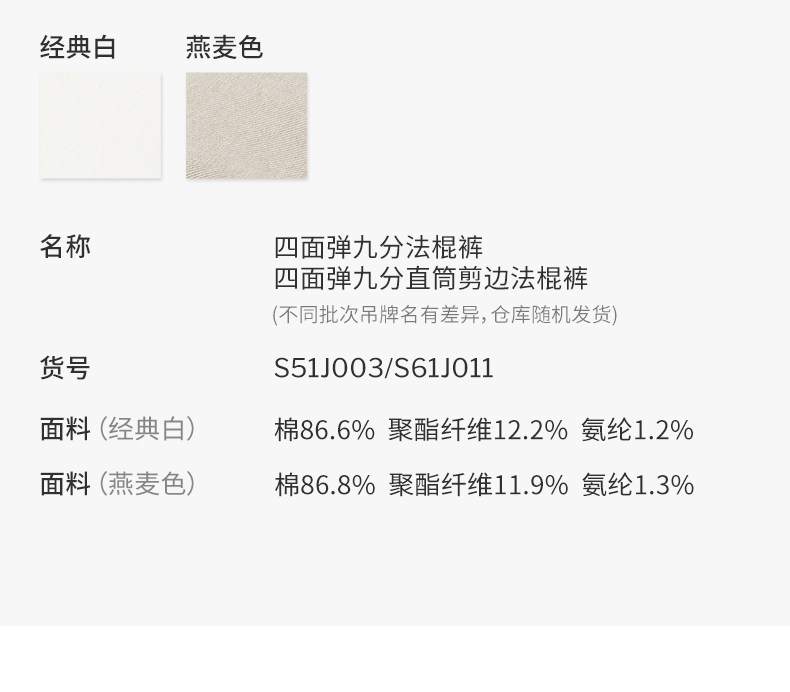Click the 氨纶1.2% composition text

coord(637,430)
